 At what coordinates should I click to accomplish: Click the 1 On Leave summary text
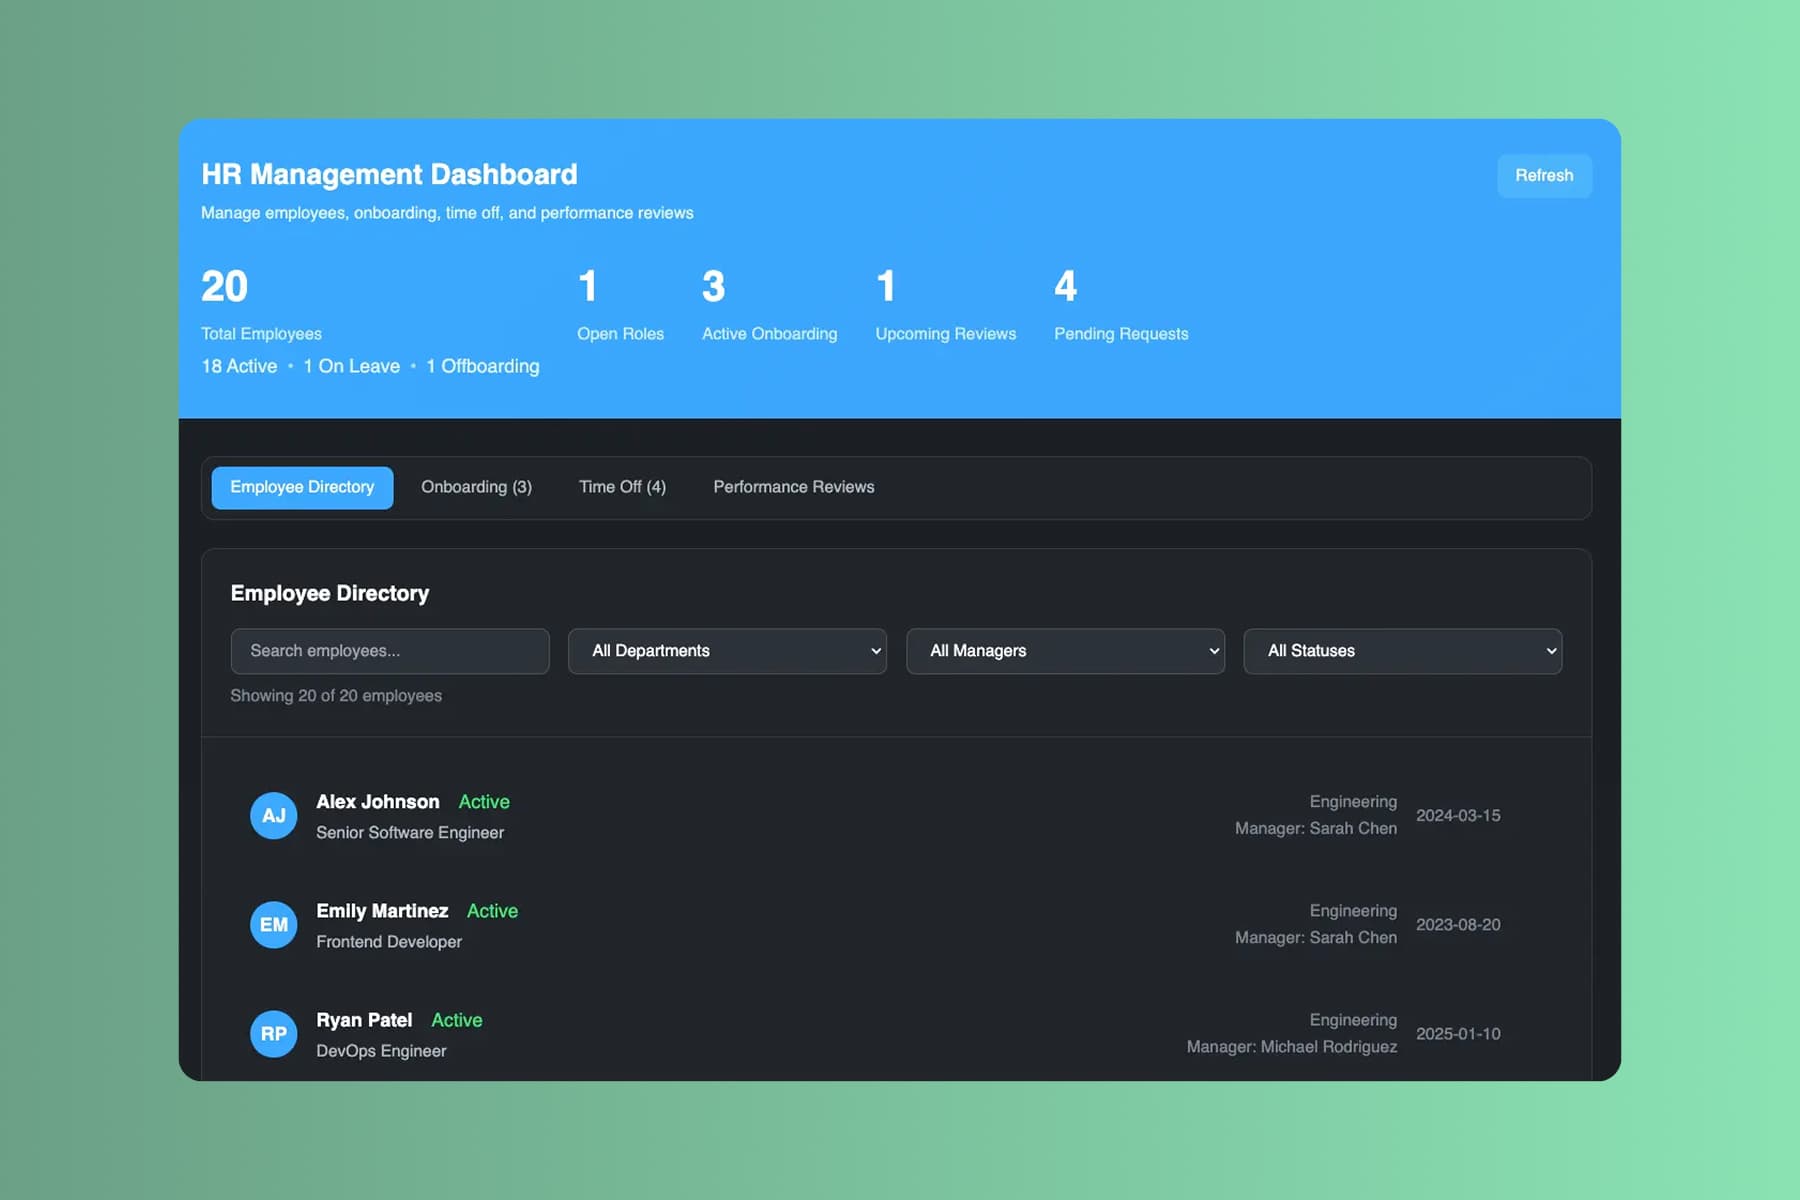click(x=351, y=367)
